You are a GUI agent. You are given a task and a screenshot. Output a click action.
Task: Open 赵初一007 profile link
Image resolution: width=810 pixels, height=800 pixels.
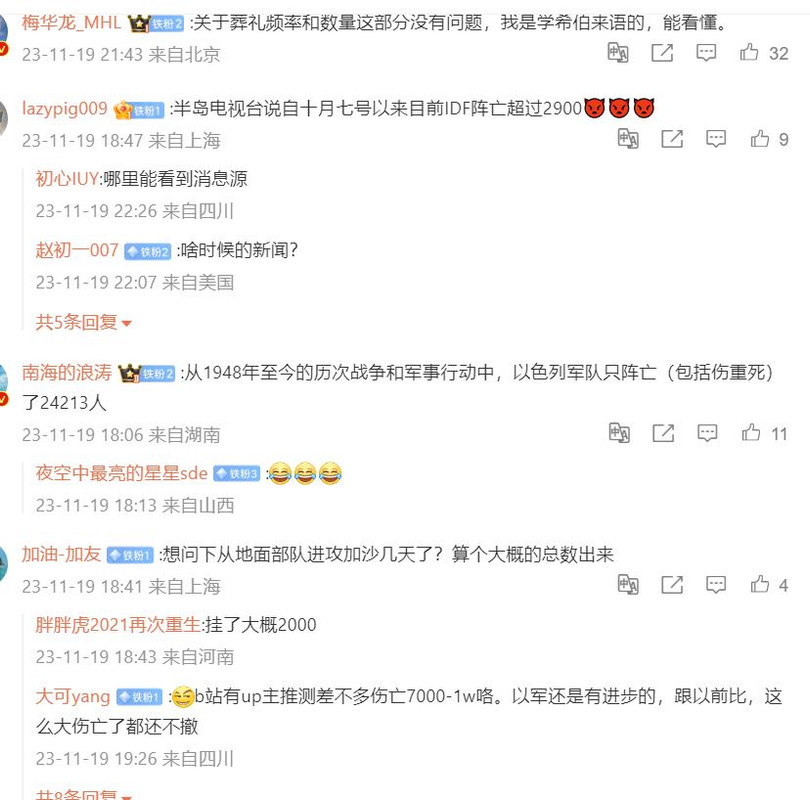click(x=77, y=250)
